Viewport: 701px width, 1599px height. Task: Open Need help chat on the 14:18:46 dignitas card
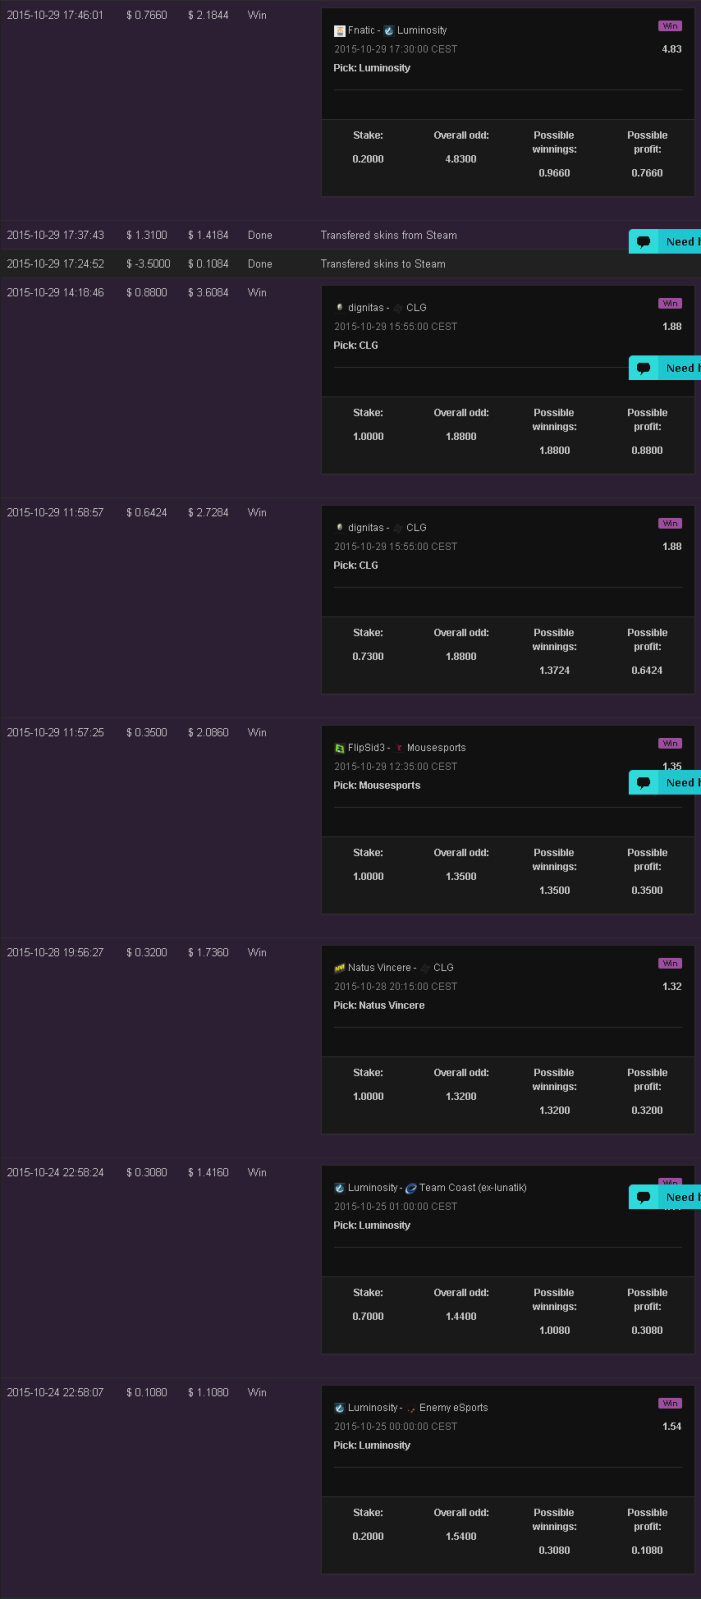(x=665, y=368)
